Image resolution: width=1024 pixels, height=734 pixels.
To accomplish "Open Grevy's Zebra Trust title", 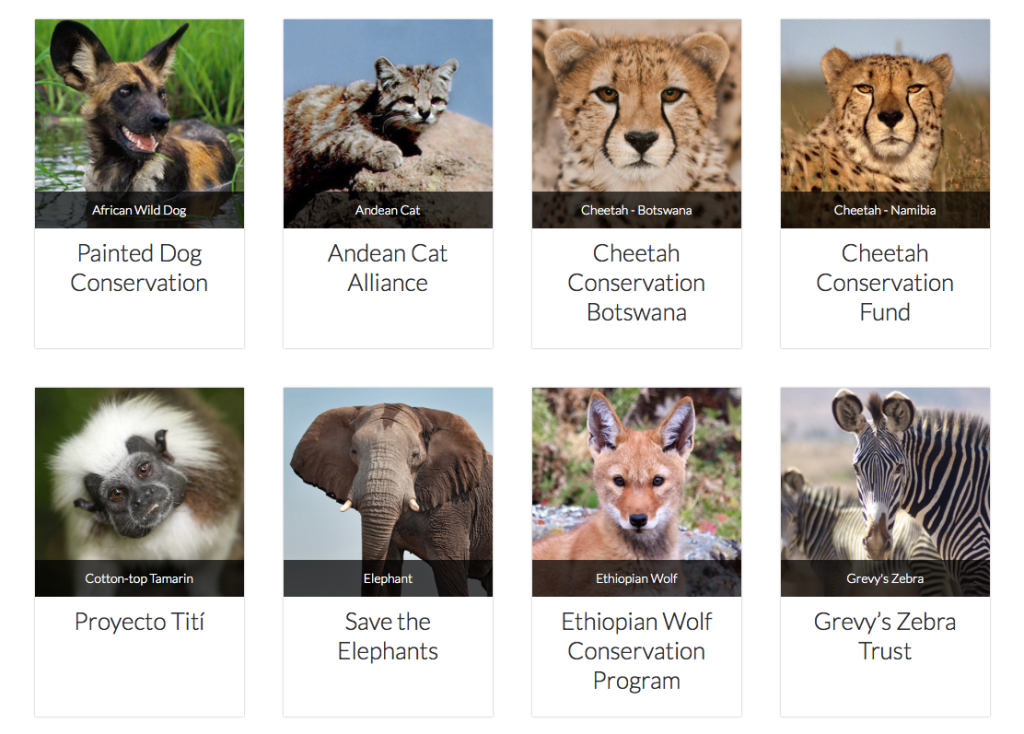I will [x=885, y=637].
